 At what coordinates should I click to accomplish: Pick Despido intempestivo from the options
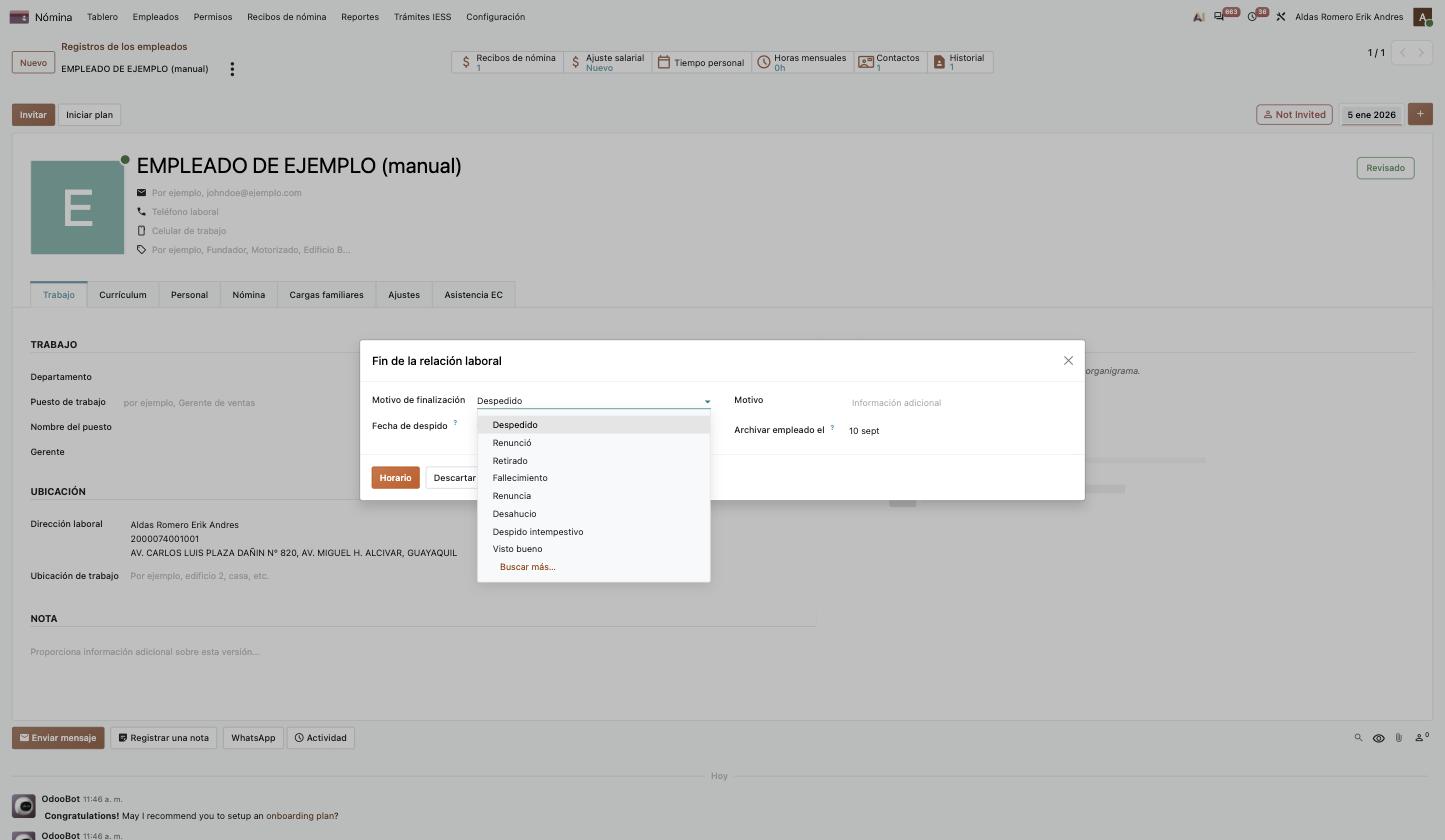tap(594, 532)
